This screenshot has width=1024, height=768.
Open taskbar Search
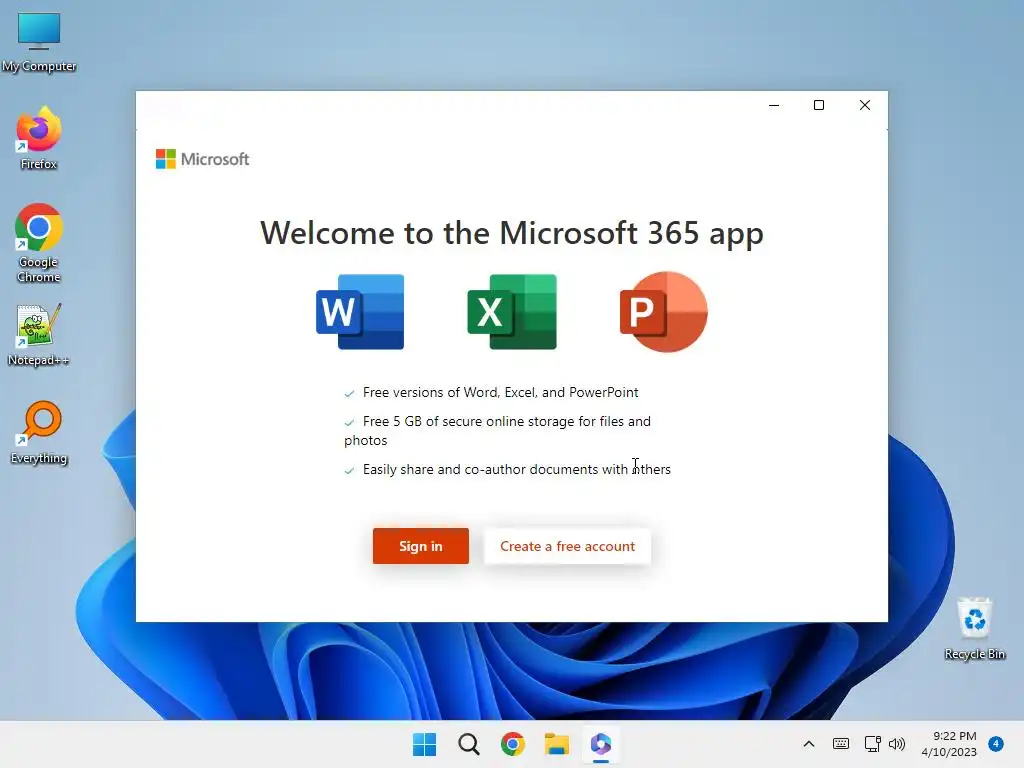tap(469, 744)
